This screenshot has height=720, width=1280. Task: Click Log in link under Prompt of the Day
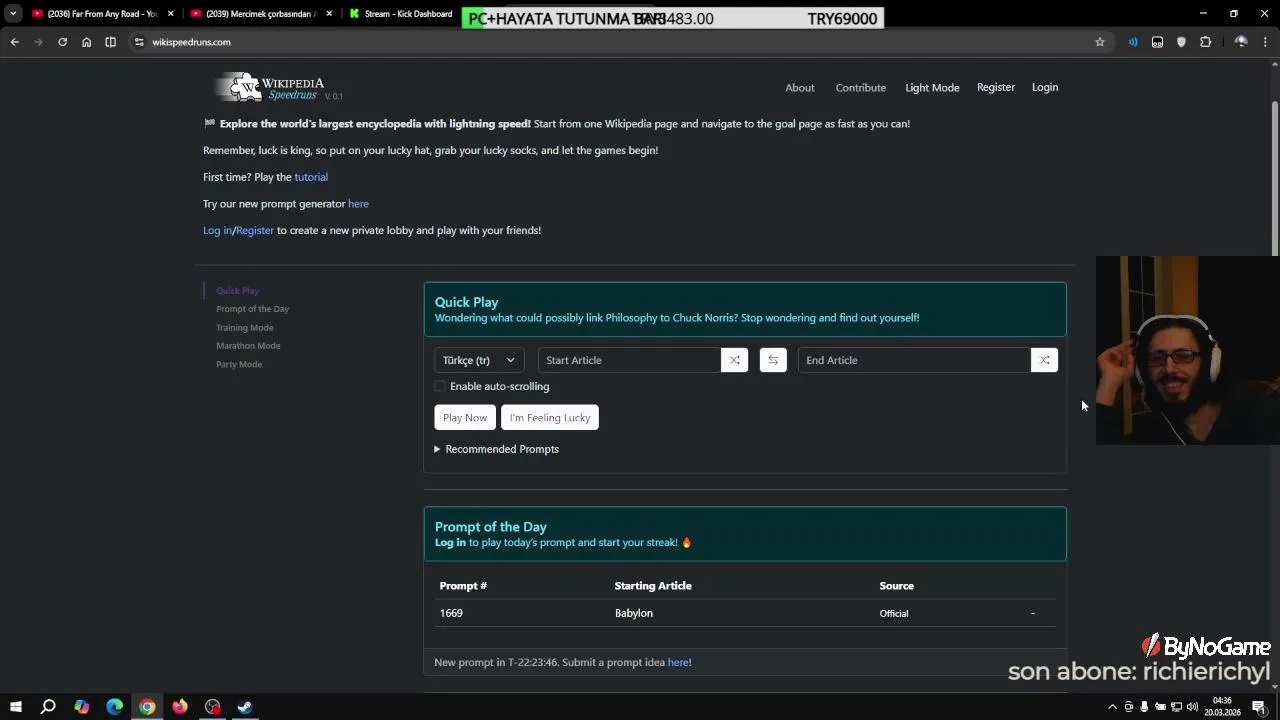tap(450, 542)
